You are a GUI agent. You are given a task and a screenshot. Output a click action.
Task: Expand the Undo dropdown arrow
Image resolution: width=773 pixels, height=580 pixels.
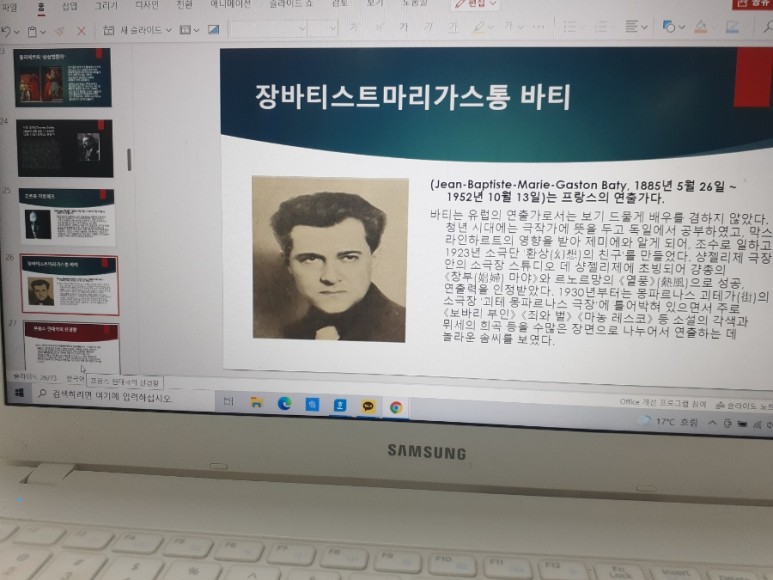coord(17,32)
